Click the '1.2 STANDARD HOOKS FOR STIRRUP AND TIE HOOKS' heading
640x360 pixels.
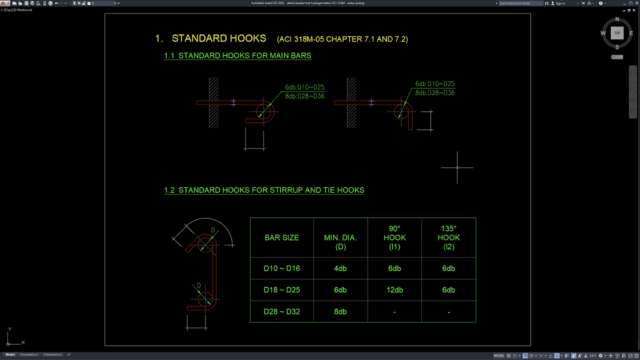(x=264, y=190)
